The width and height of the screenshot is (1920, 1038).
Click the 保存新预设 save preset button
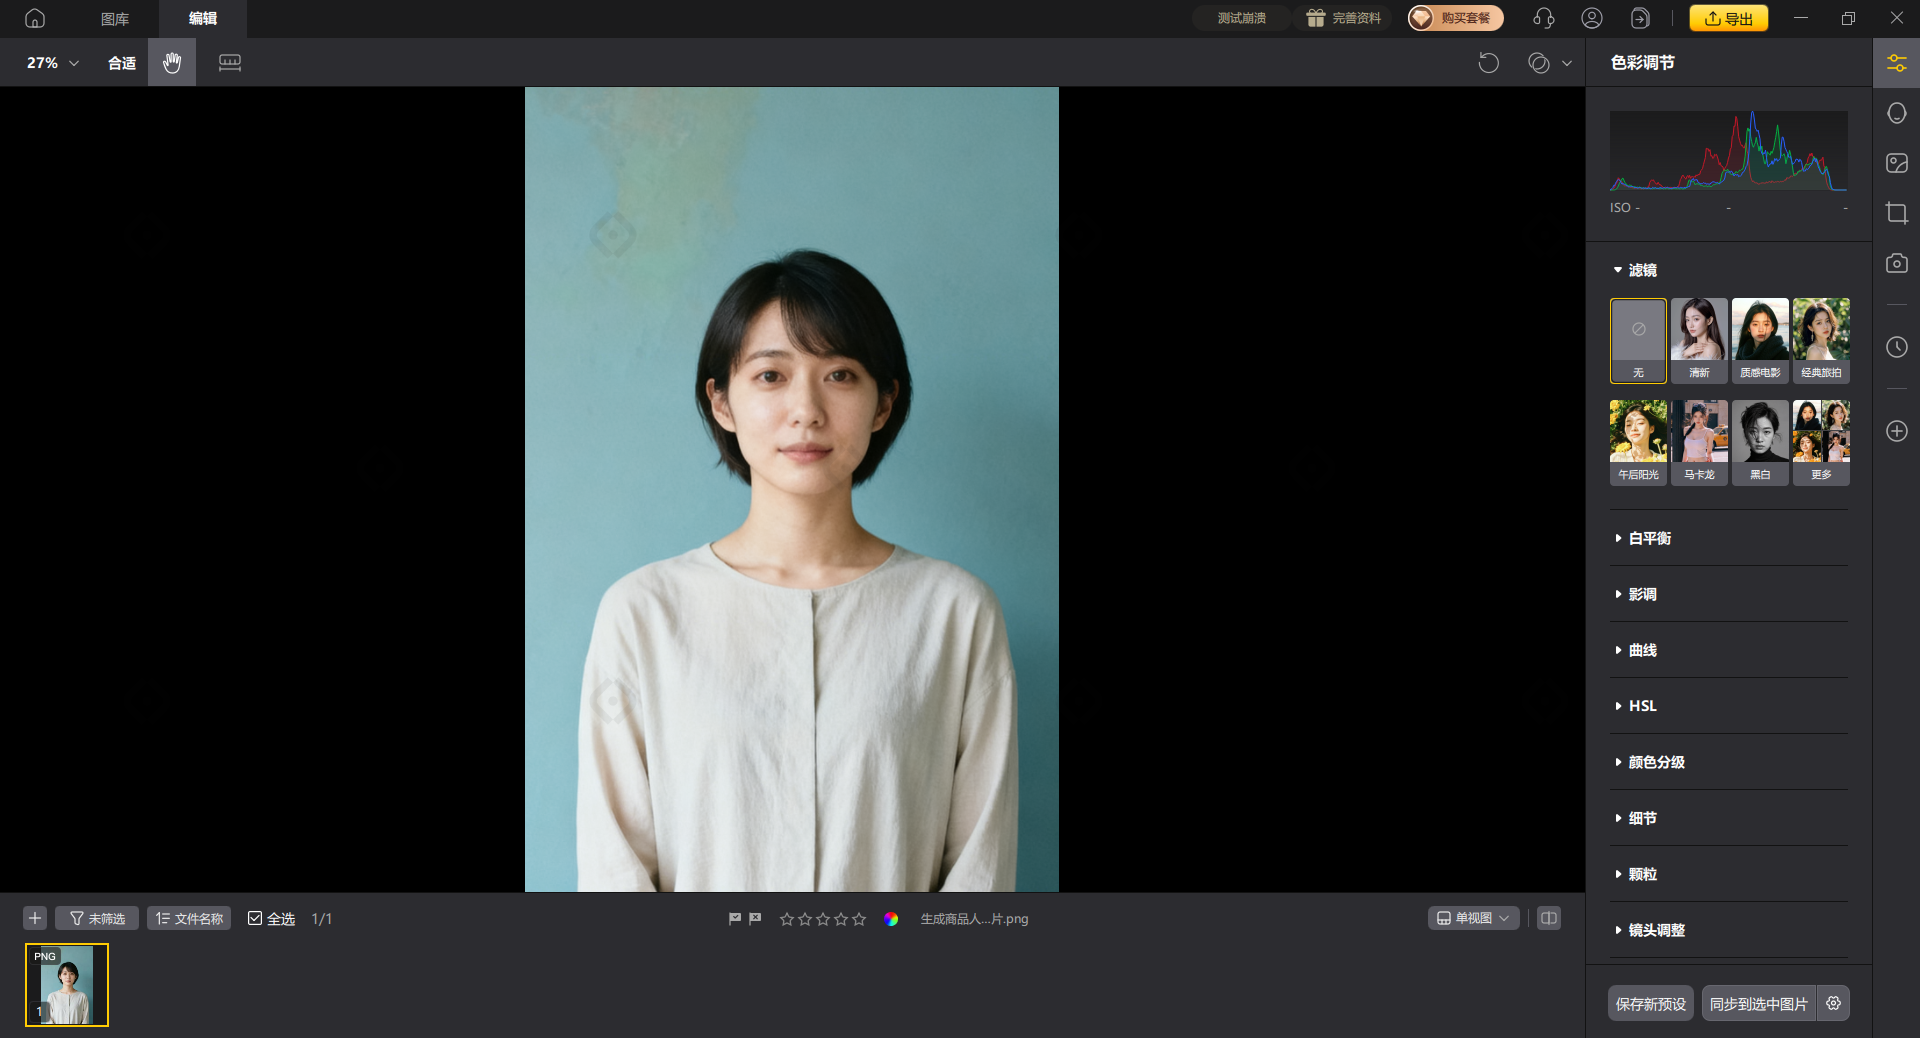(x=1650, y=1004)
